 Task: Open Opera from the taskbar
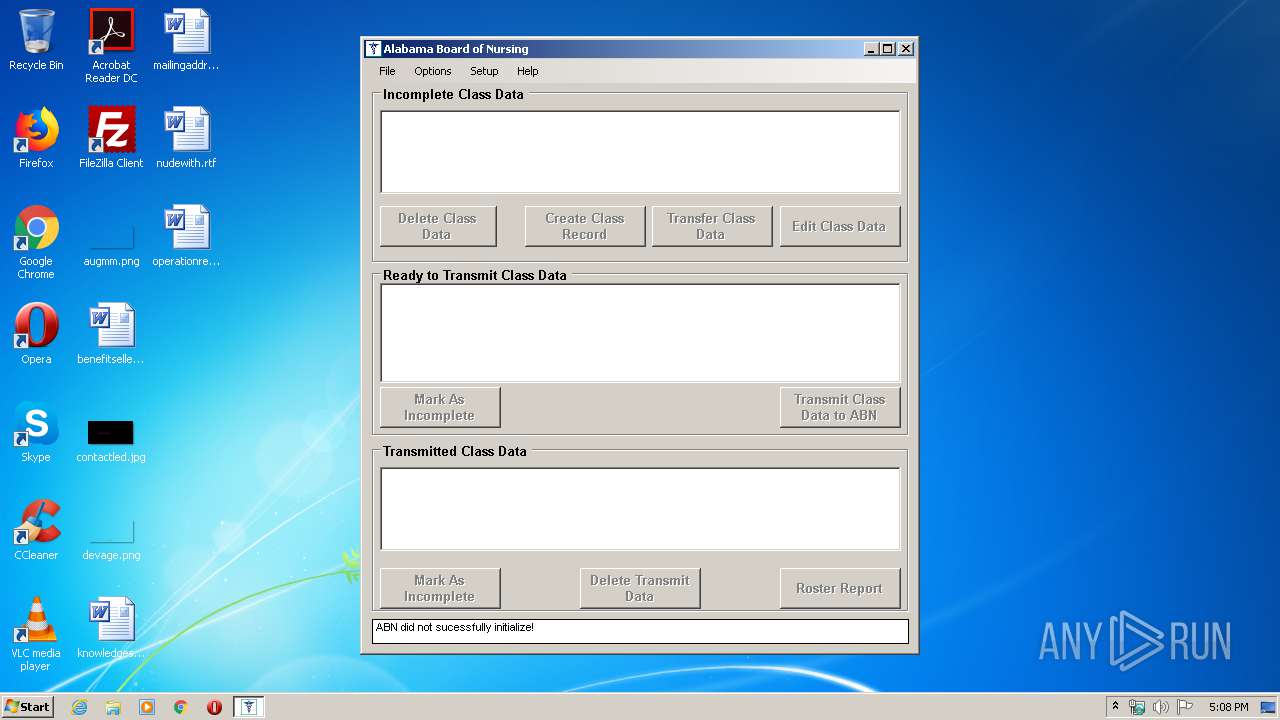[x=214, y=707]
